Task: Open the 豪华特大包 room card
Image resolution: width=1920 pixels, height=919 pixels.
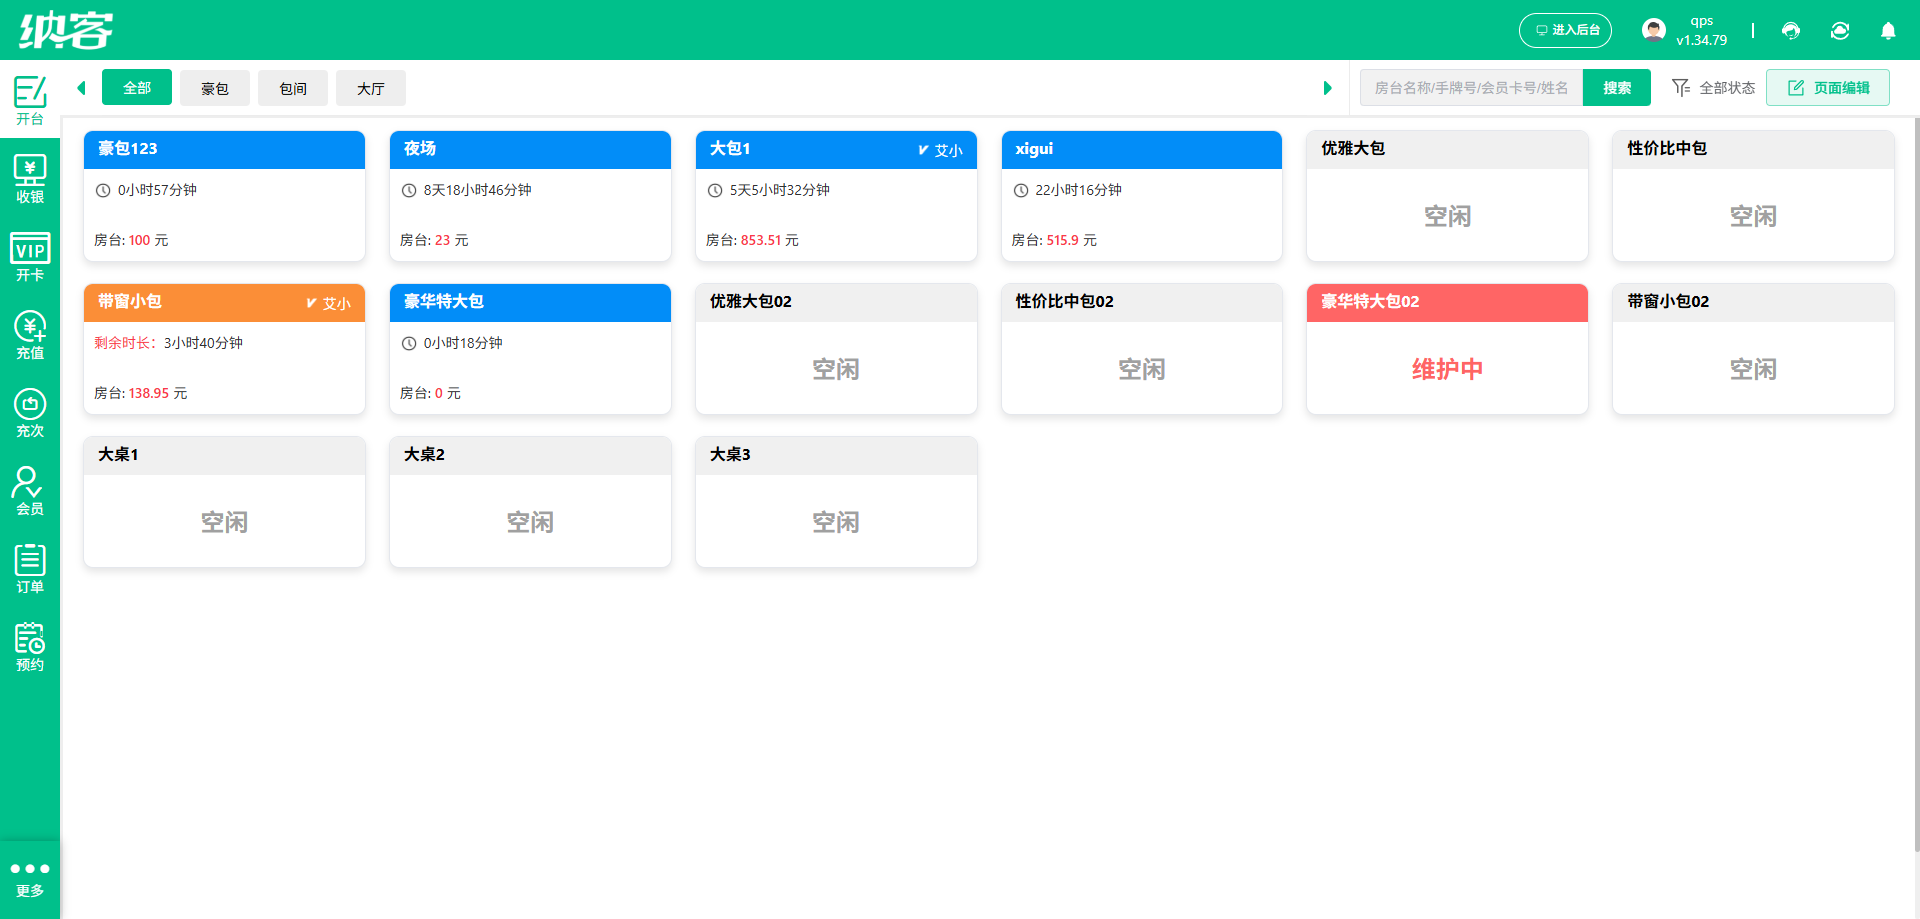Action: tap(530, 349)
